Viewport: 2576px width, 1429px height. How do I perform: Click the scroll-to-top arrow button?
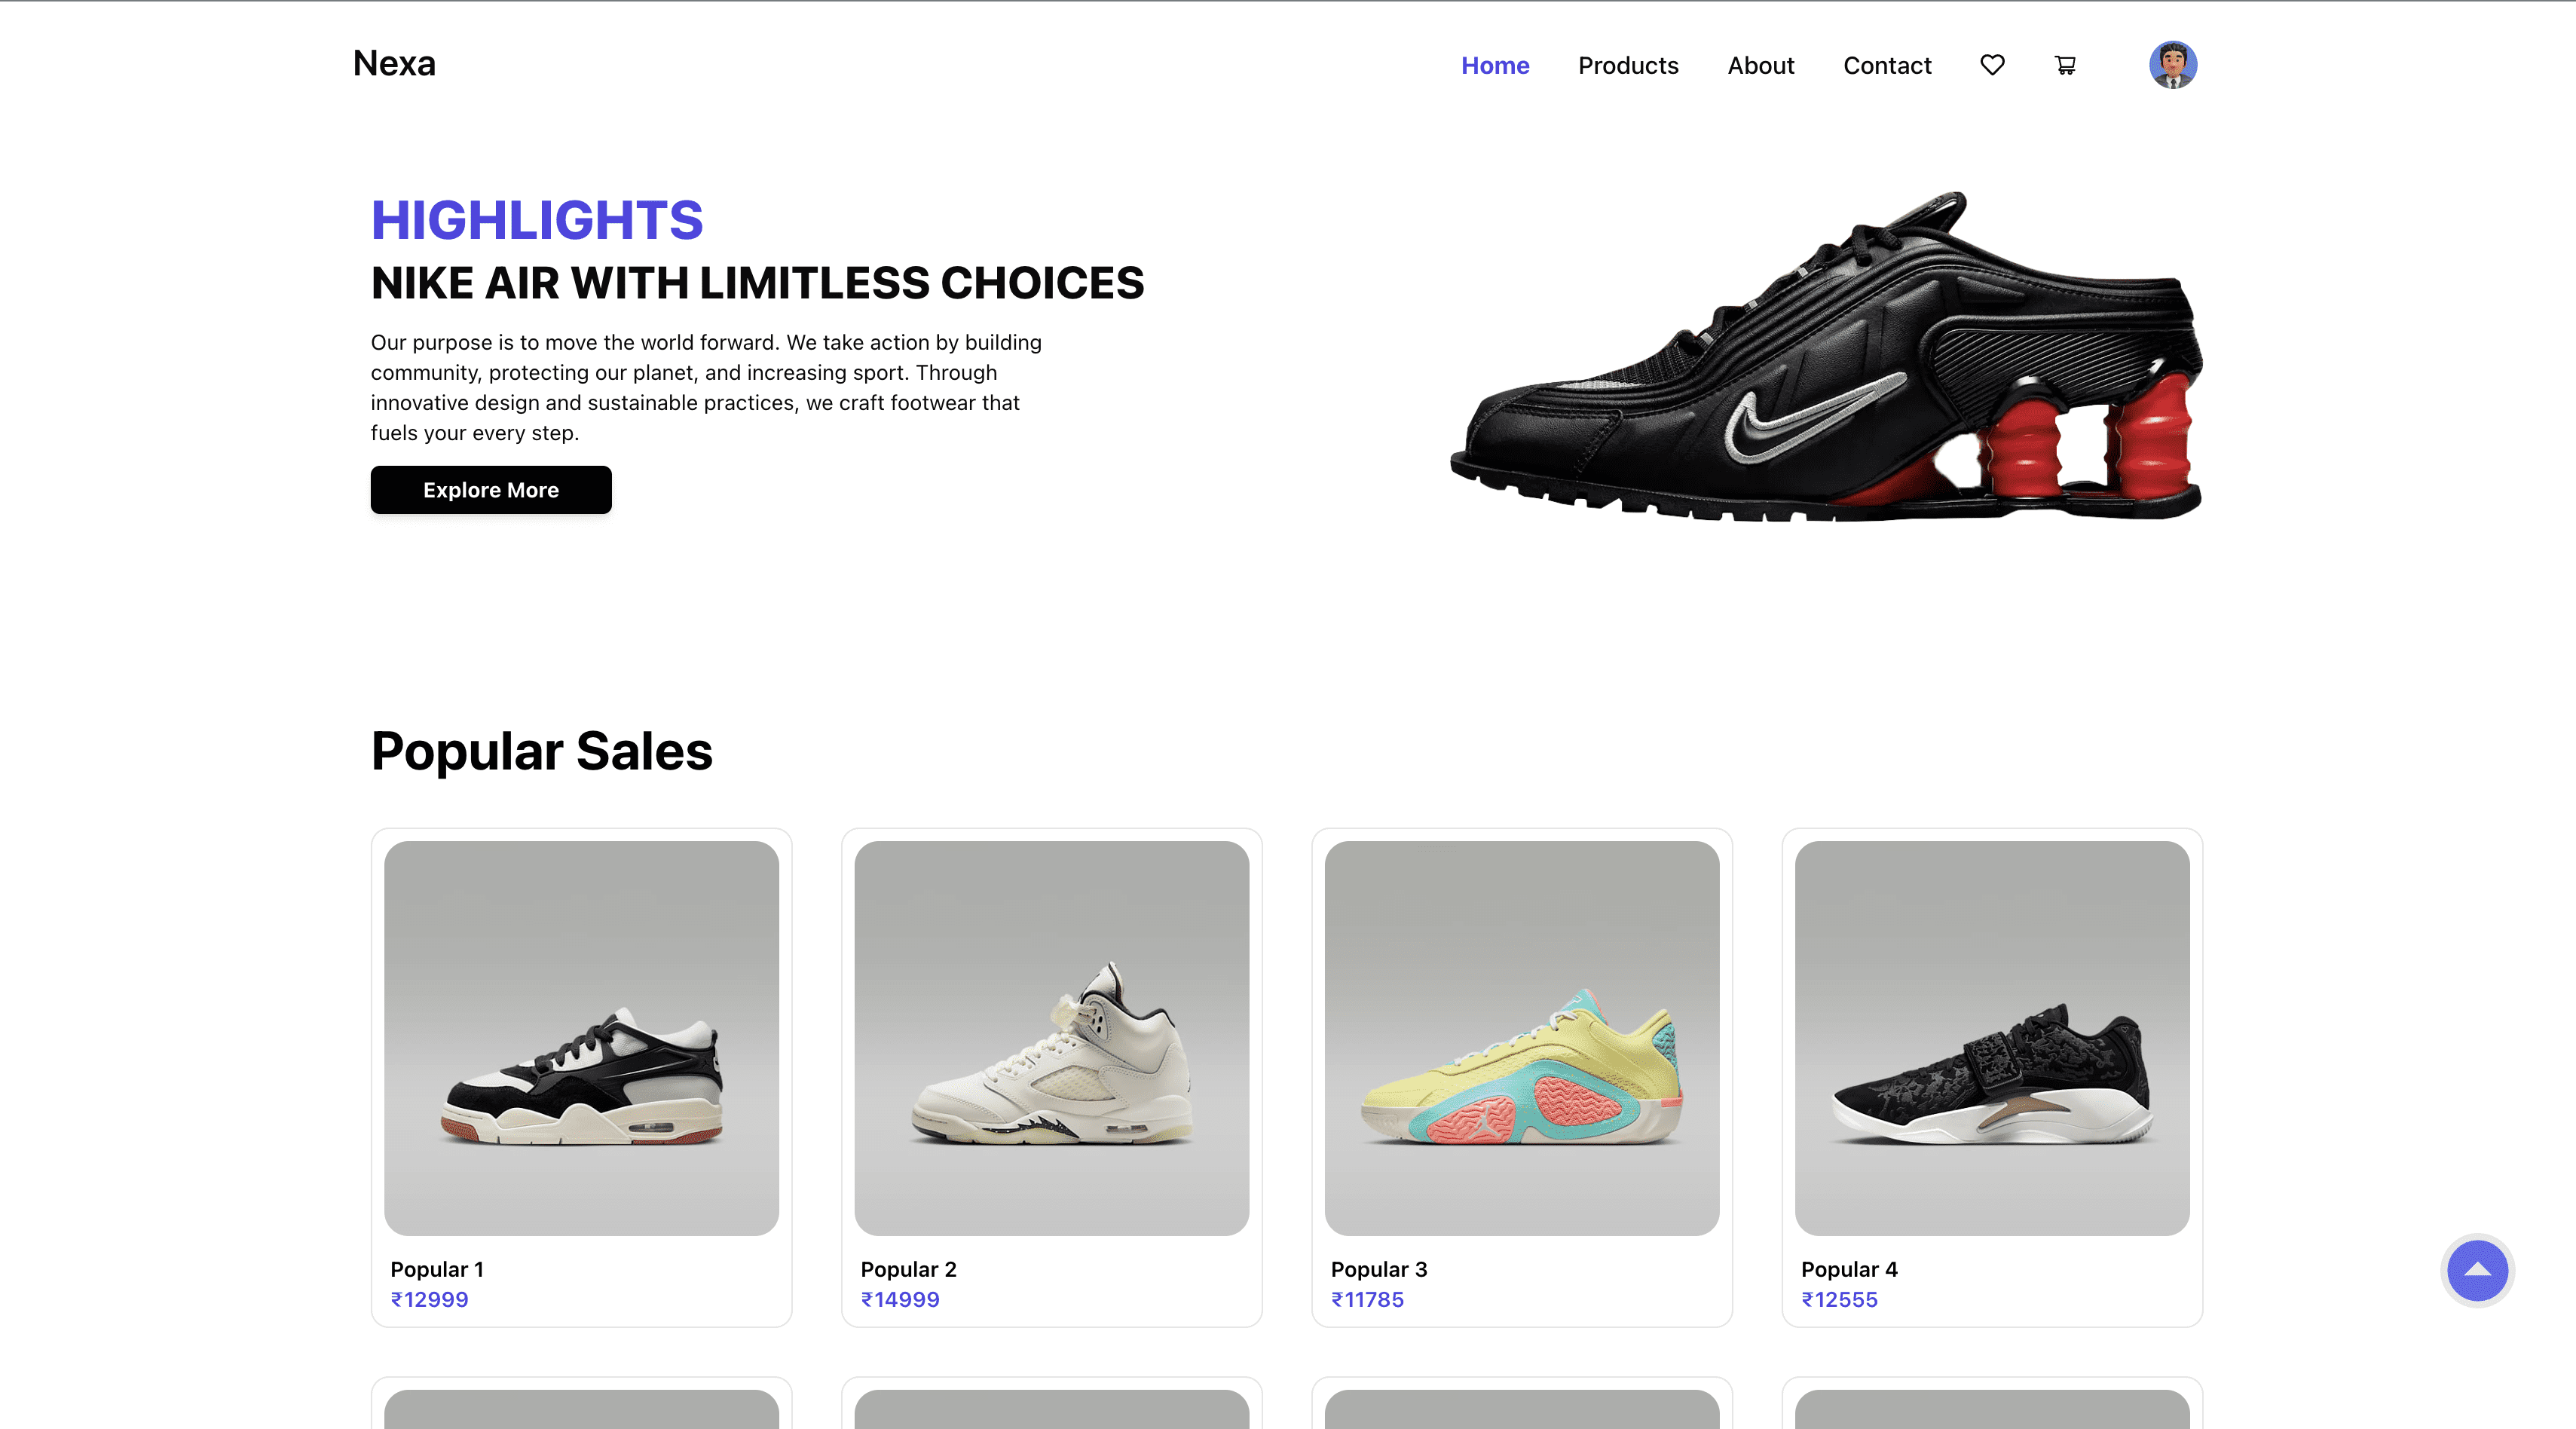2477,1270
